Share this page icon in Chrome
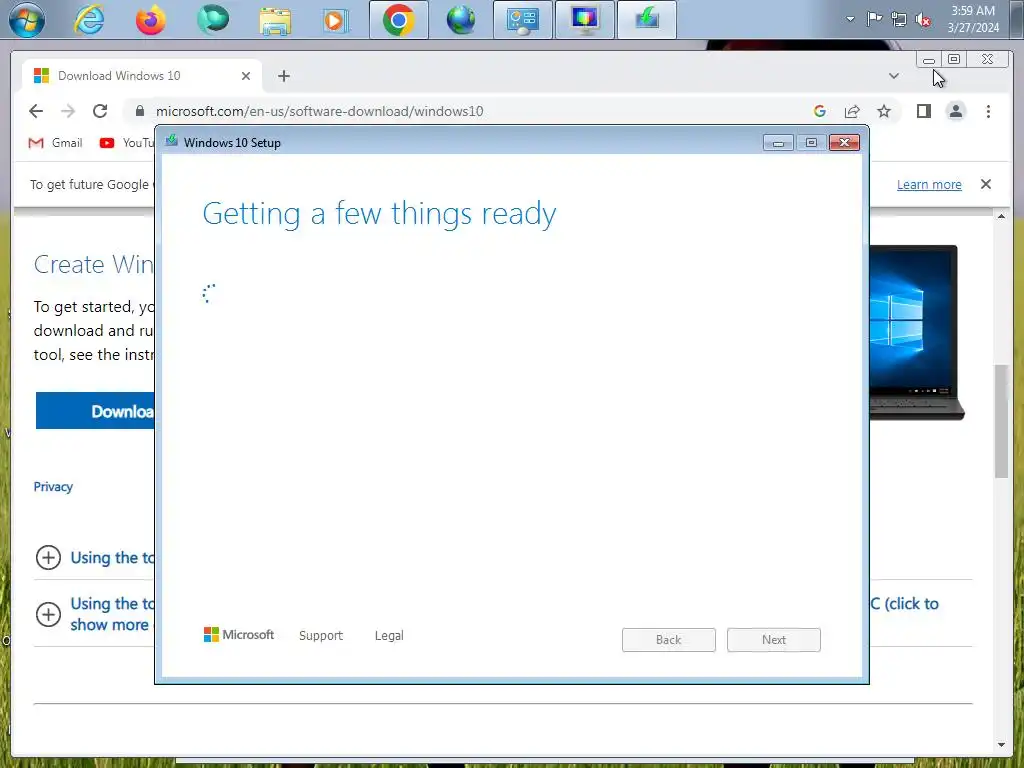The width and height of the screenshot is (1024, 768). click(852, 111)
